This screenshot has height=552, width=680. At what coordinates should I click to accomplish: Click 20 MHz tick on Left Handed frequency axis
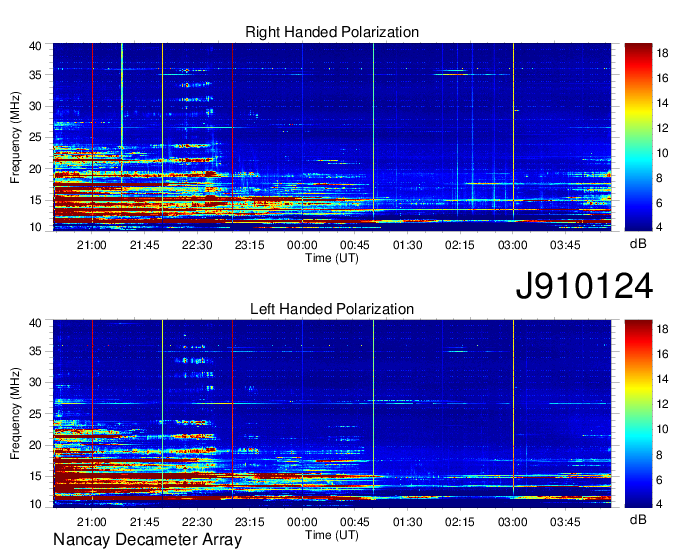[x=35, y=445]
